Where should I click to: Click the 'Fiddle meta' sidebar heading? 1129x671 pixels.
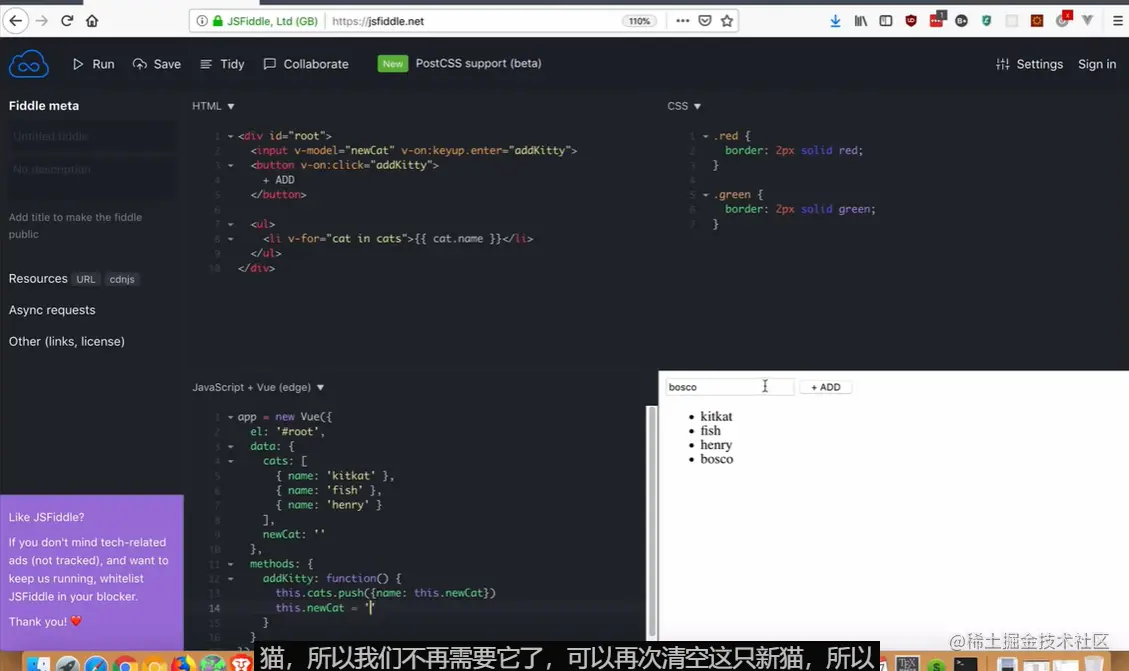click(x=44, y=106)
